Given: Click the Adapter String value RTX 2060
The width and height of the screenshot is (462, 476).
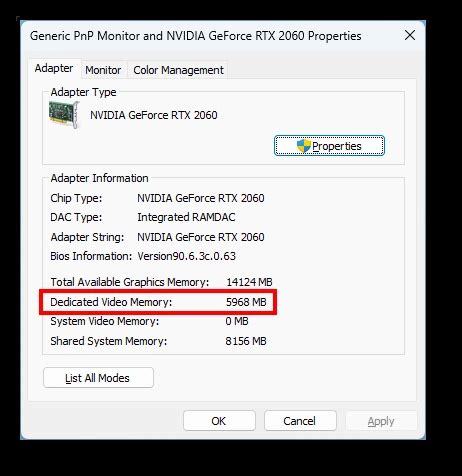Looking at the screenshot, I should click(201, 237).
